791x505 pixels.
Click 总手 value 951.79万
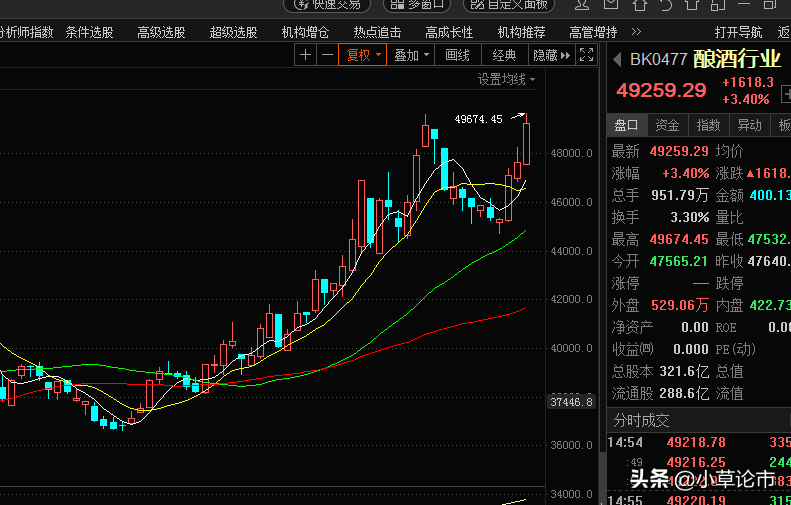click(680, 195)
